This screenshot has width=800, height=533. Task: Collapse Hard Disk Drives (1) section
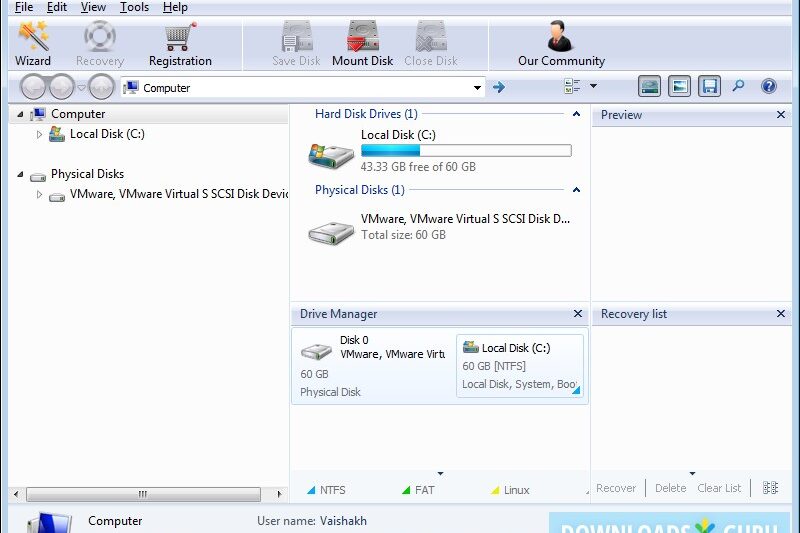point(576,114)
